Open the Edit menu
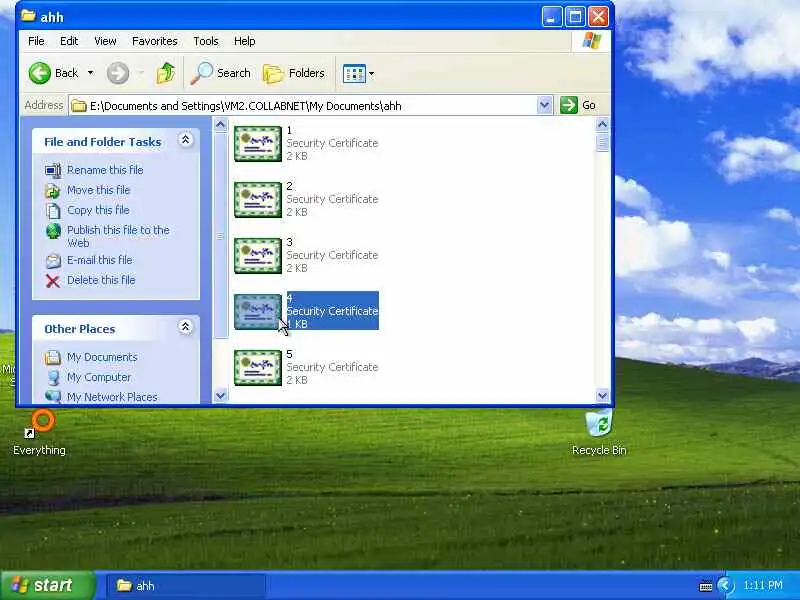The height and width of the screenshot is (600, 800). tap(69, 41)
